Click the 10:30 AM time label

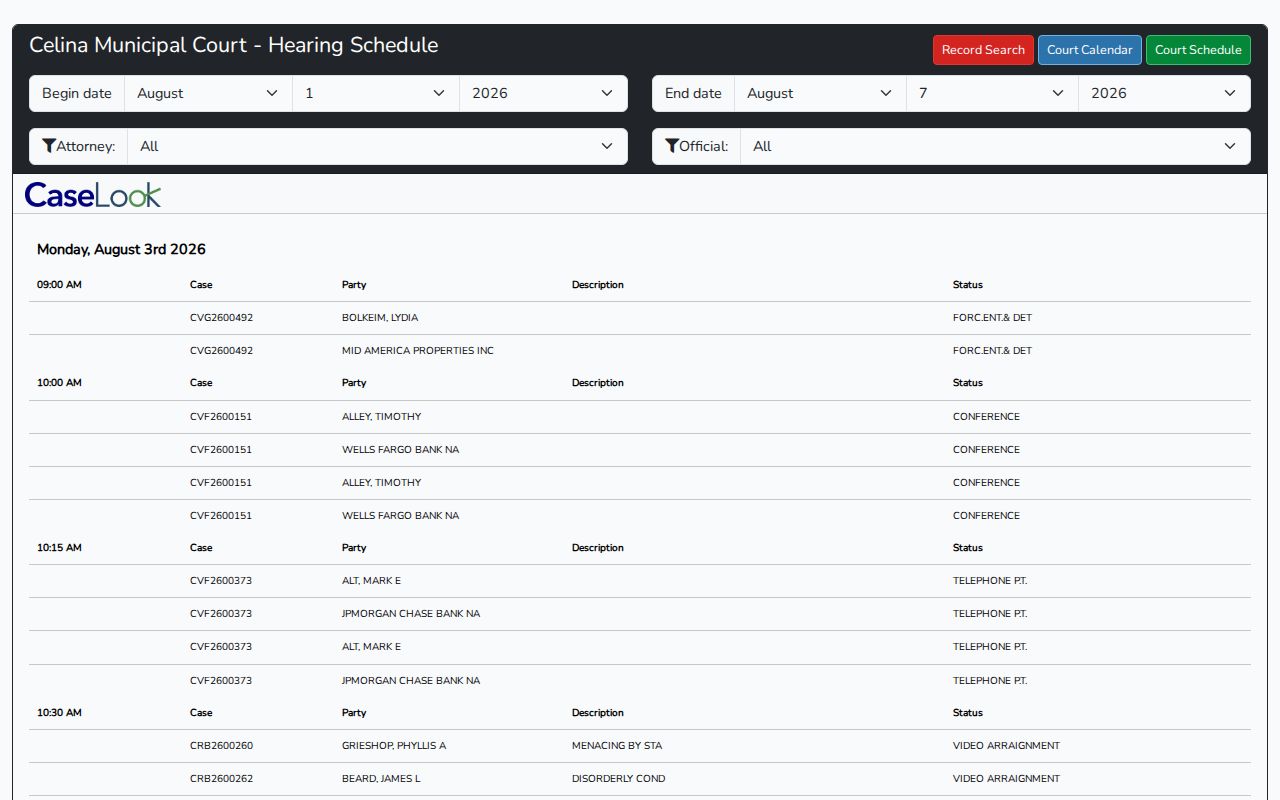click(x=59, y=713)
